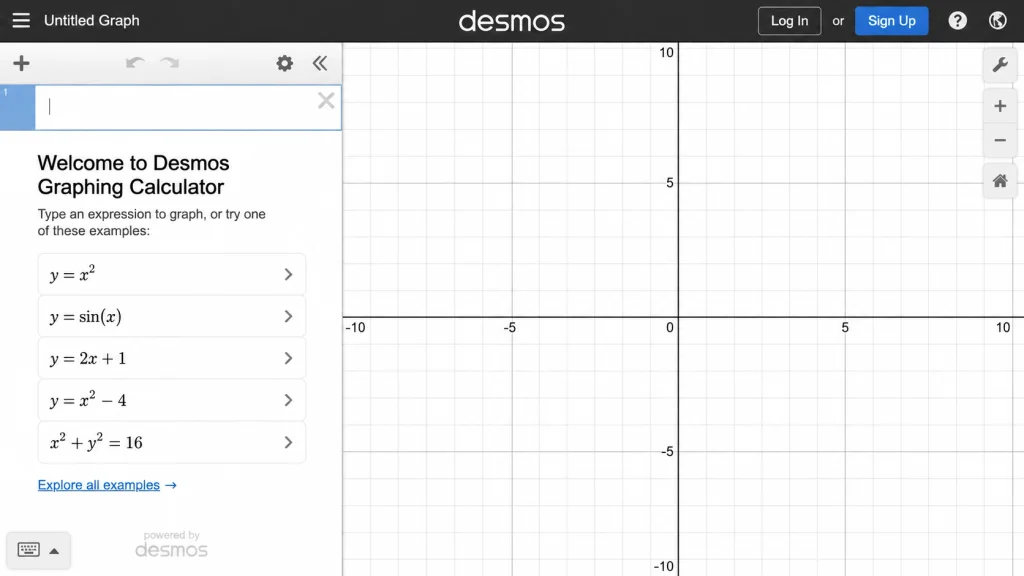Screen dimensions: 1024x576
Task: Load the y = sin(x) example
Action: [172, 316]
